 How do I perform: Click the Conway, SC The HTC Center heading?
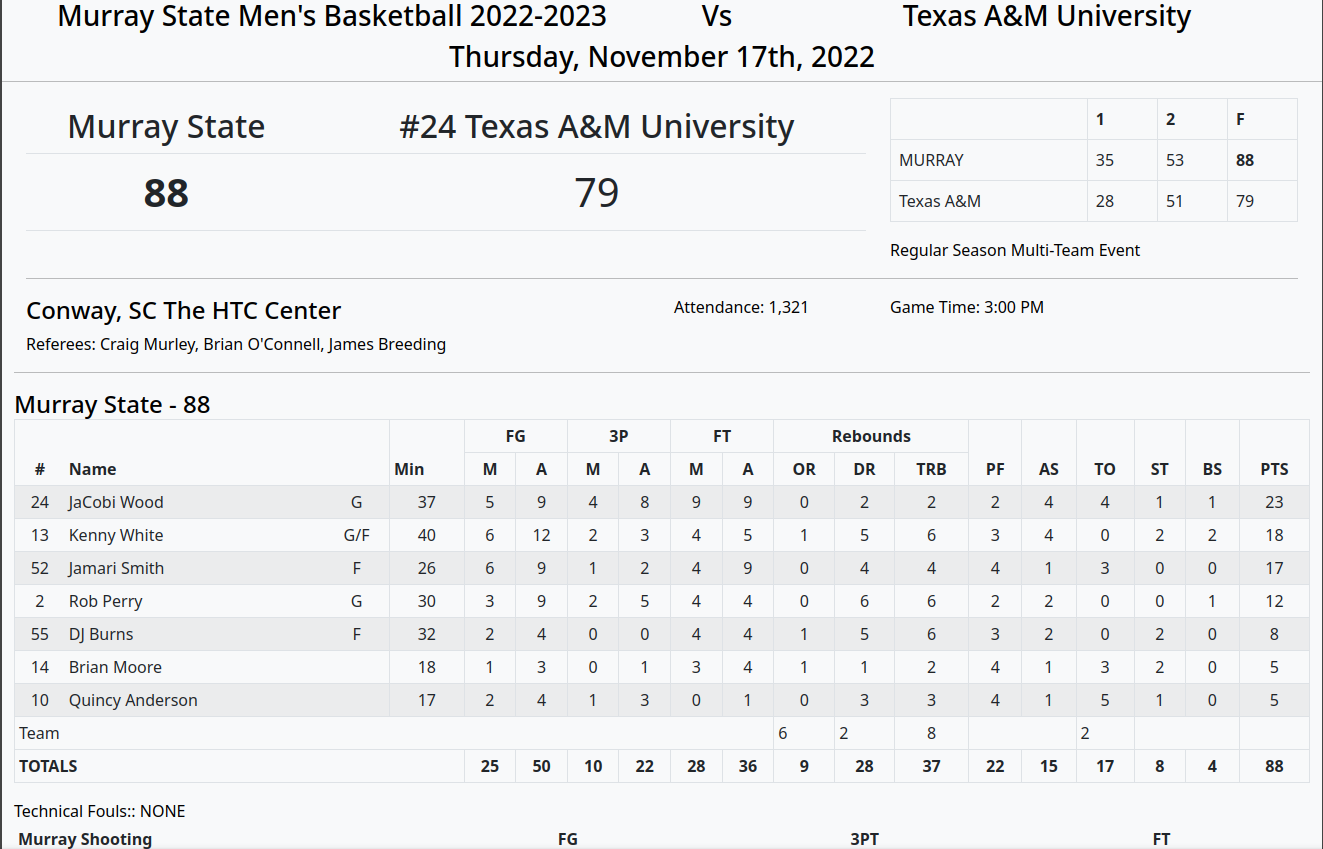click(x=184, y=311)
